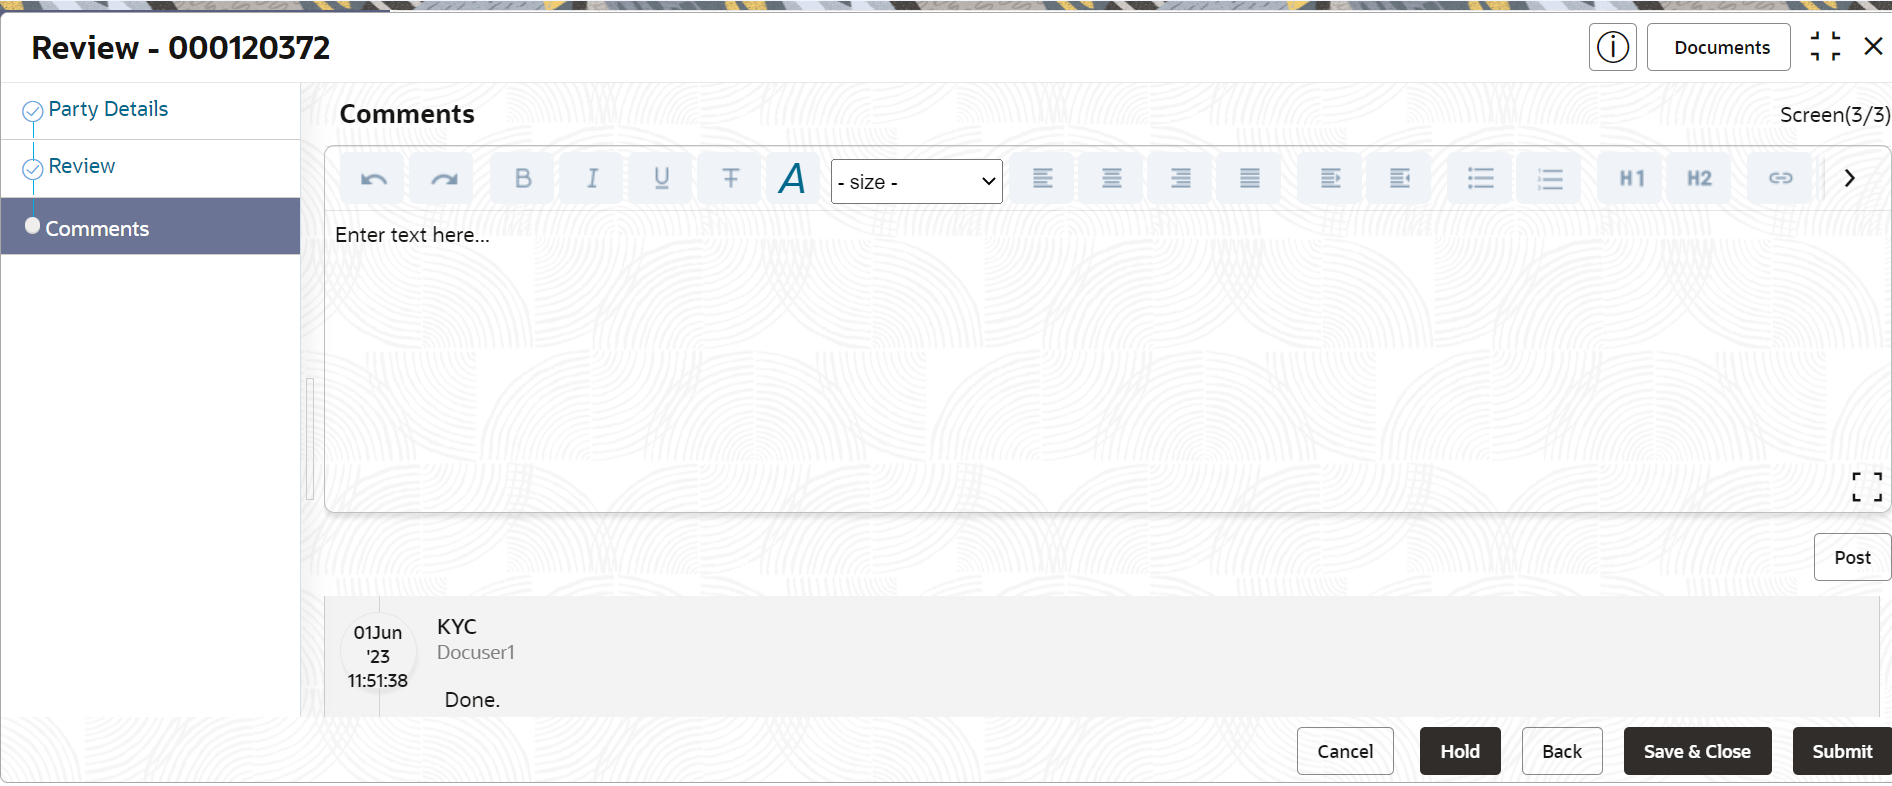Viewport: 1892px width, 786px height.
Task: Toggle italic text formatting
Action: coord(592,179)
